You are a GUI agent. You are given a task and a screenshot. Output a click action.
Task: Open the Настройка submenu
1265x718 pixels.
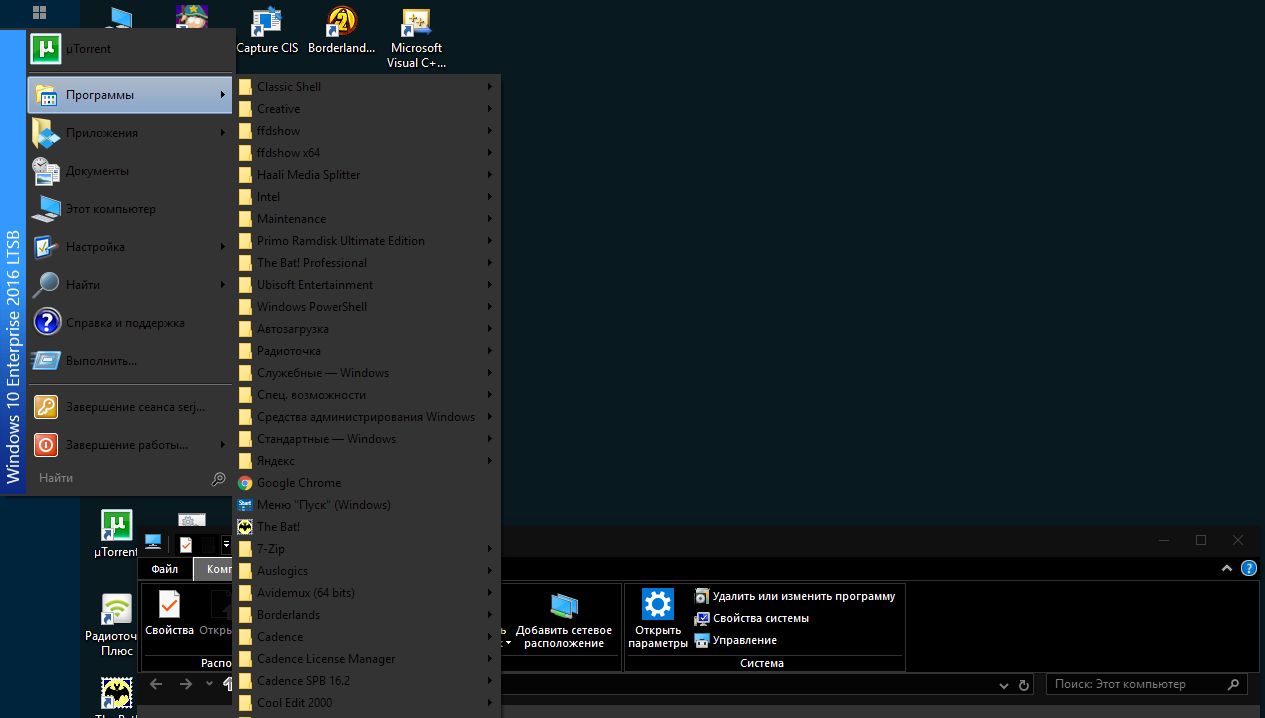tap(130, 247)
